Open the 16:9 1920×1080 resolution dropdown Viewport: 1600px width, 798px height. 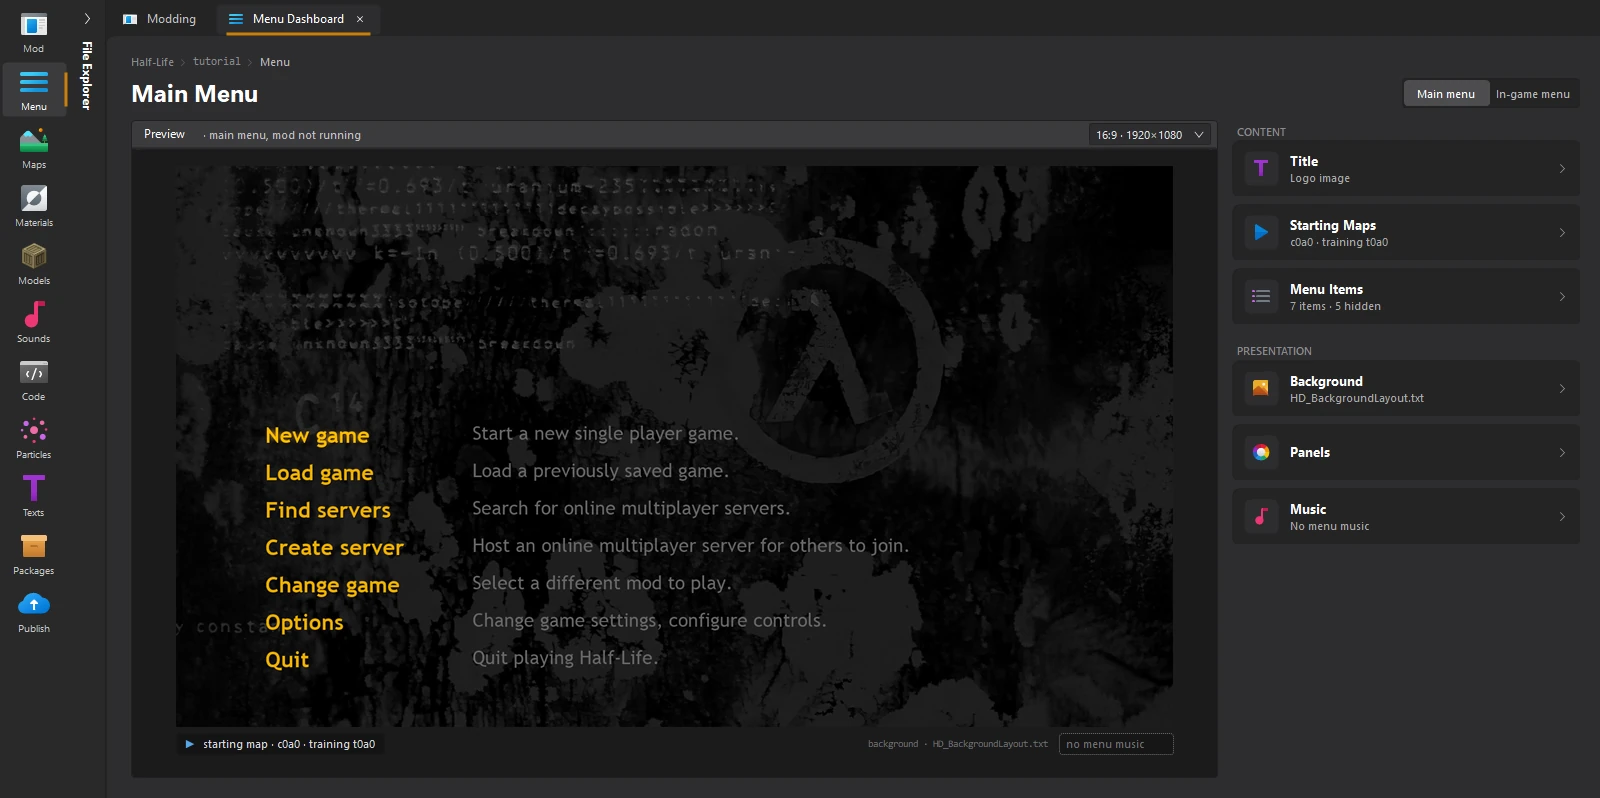click(x=1150, y=135)
